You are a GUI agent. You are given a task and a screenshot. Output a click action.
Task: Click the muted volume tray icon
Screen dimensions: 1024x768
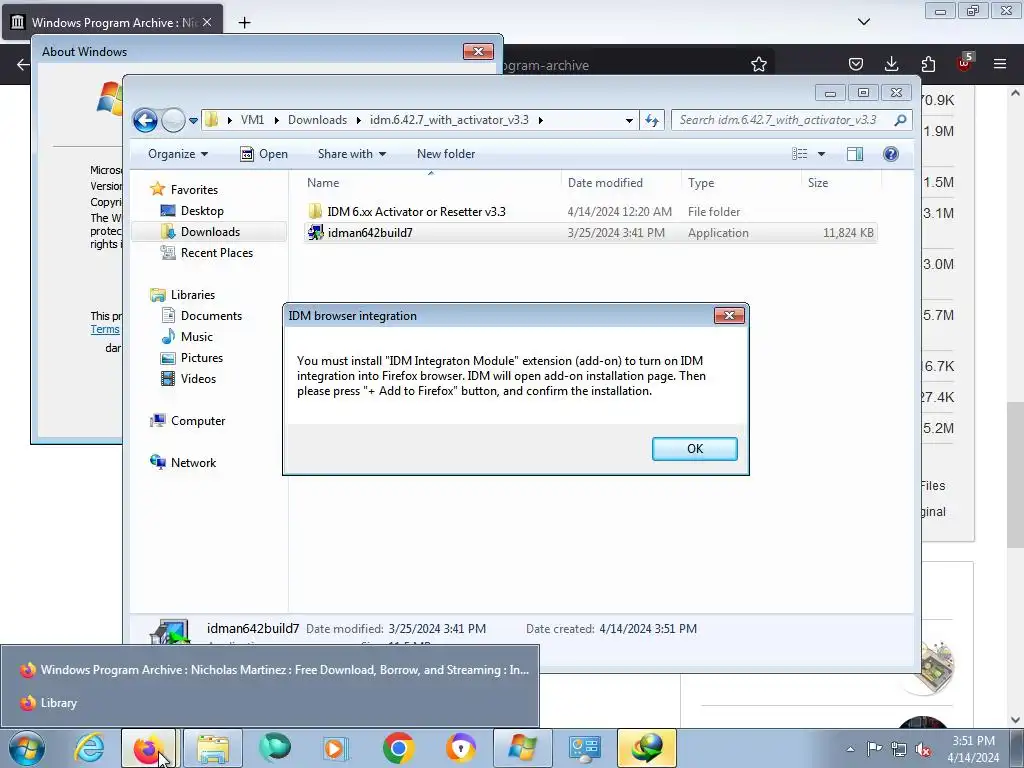tap(923, 749)
